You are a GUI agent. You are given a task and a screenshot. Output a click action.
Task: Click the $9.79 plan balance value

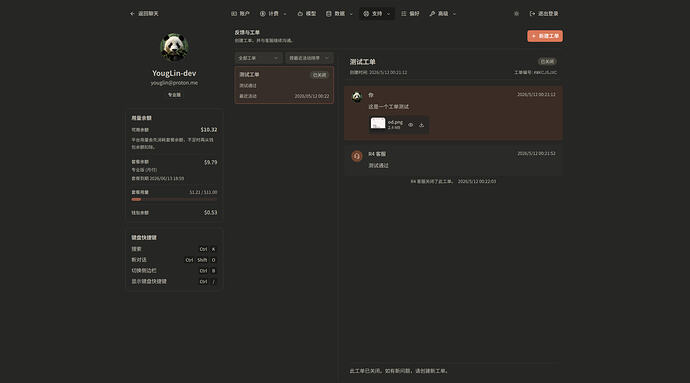pyautogui.click(x=210, y=162)
